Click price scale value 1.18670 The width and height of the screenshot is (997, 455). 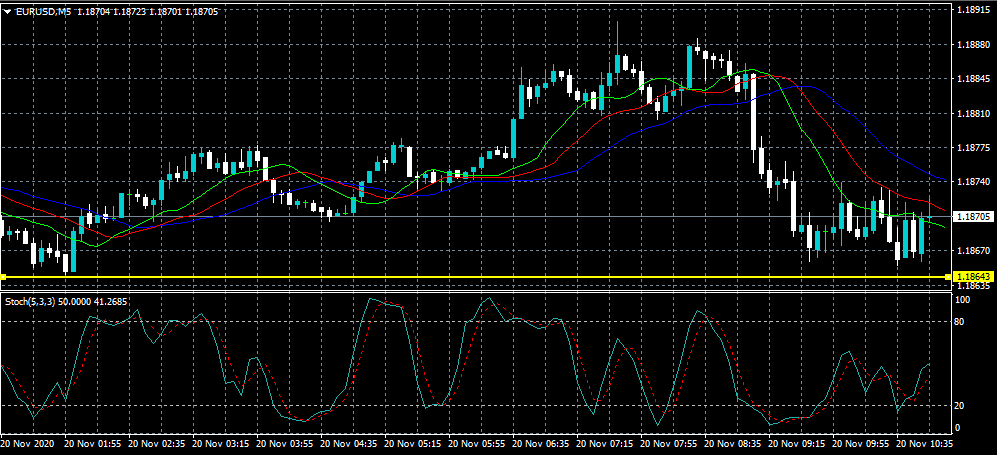[x=975, y=250]
